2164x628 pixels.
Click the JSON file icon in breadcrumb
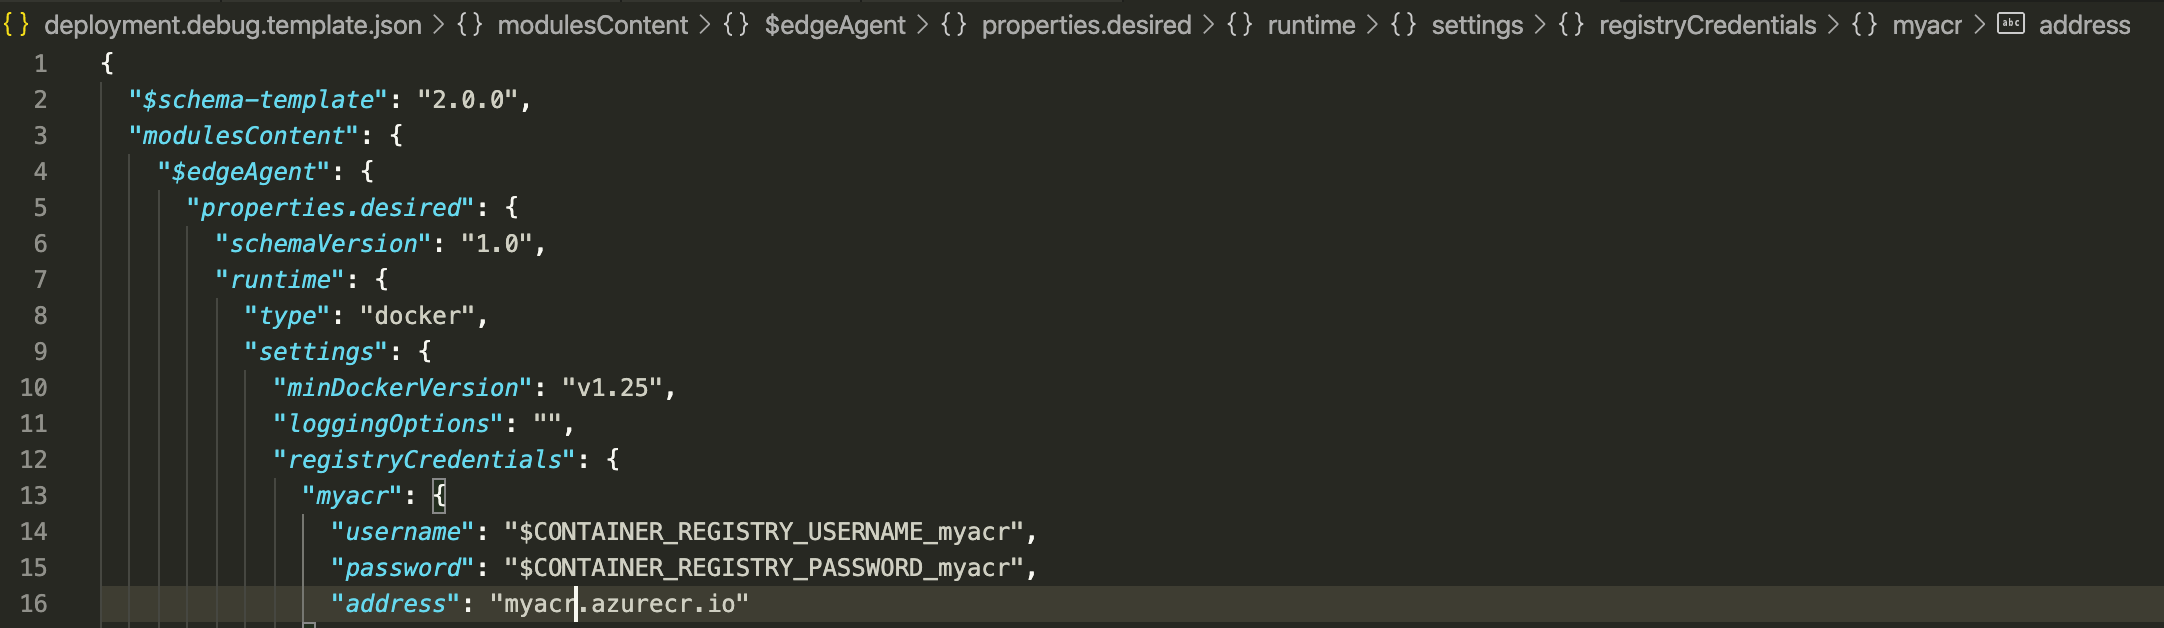coord(17,25)
